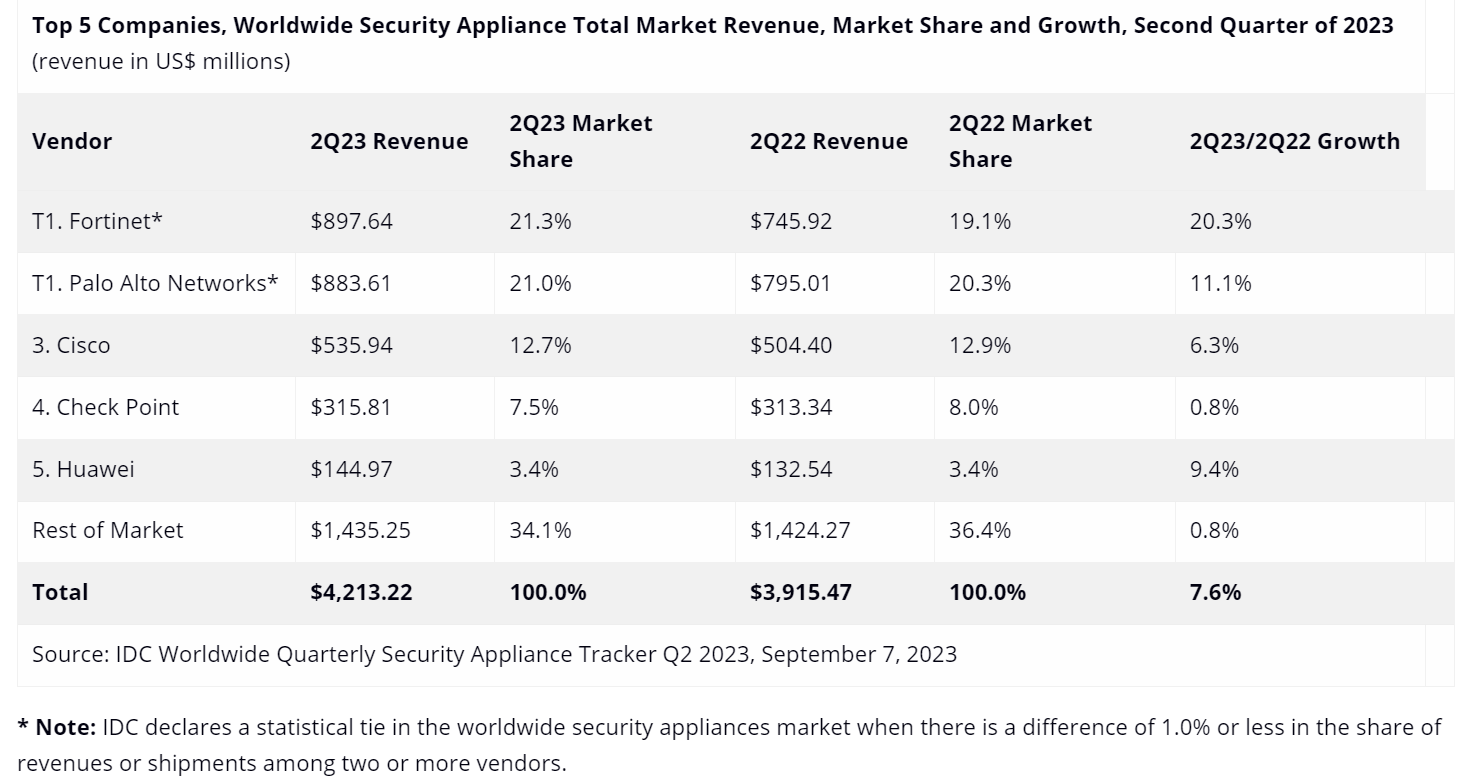The width and height of the screenshot is (1459, 782).
Task: Click the IDC source citation line
Action: (x=494, y=654)
